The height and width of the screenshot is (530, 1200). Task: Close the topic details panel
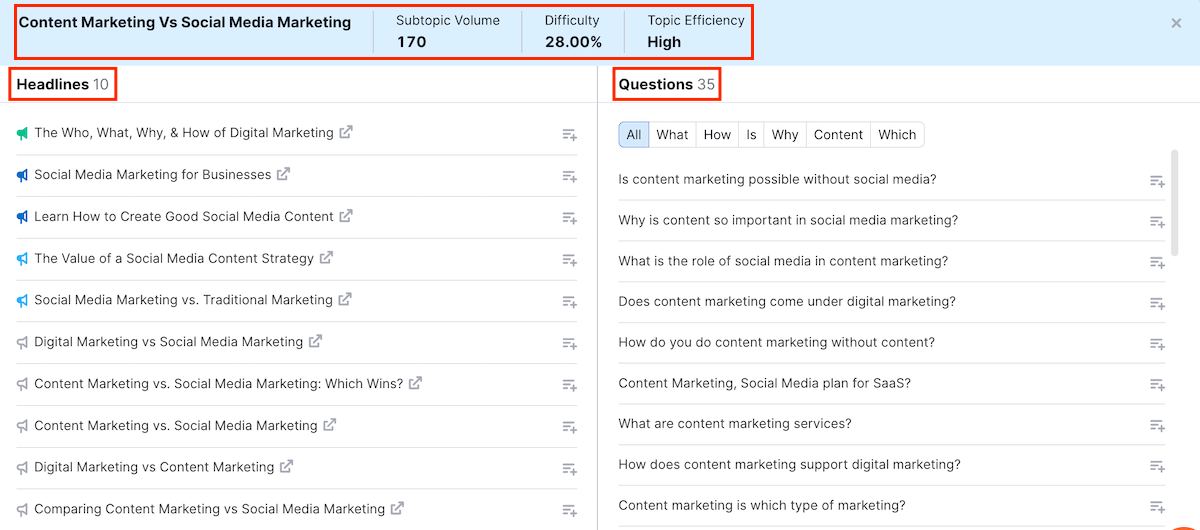point(1176,24)
